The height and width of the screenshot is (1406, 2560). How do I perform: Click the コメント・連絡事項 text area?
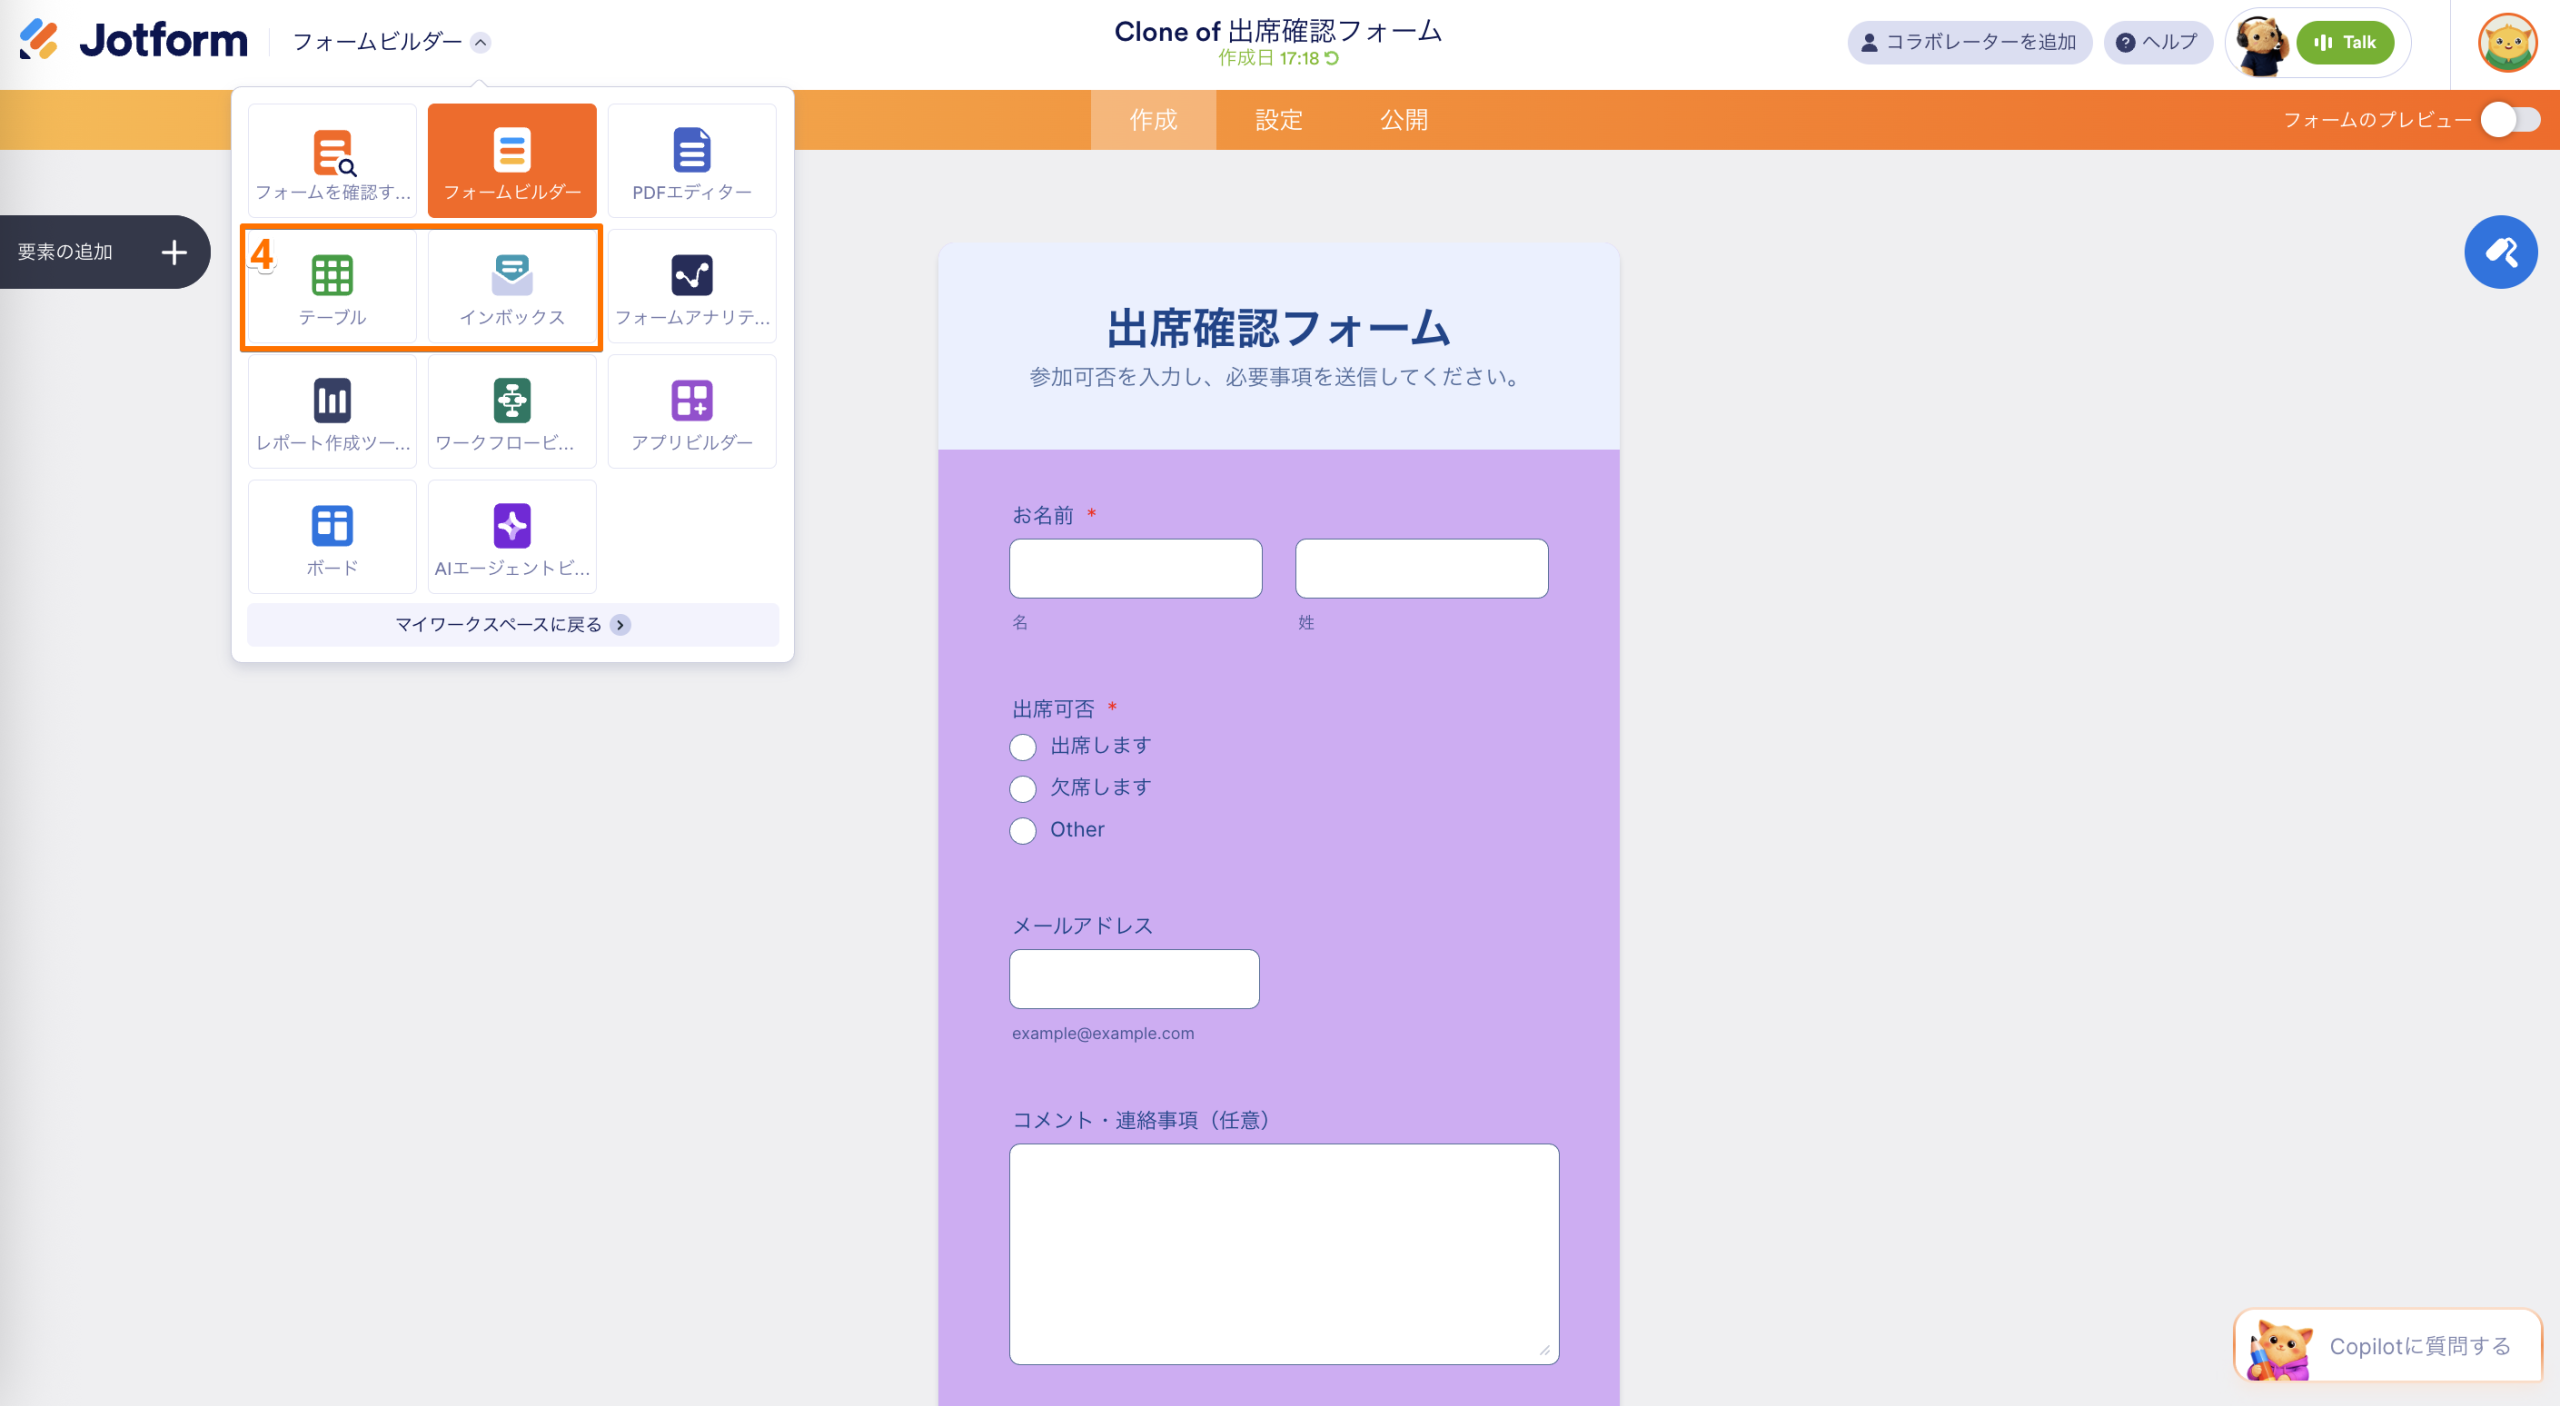1284,1254
